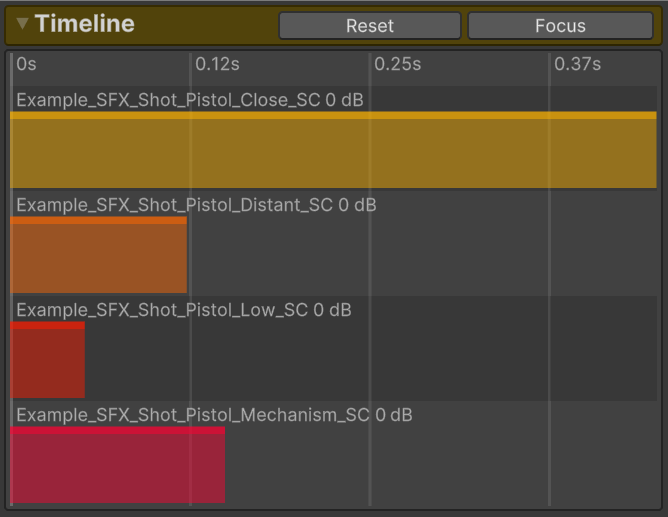
Task: Select the yellow Pistol_Close clip block
Action: [x=333, y=154]
